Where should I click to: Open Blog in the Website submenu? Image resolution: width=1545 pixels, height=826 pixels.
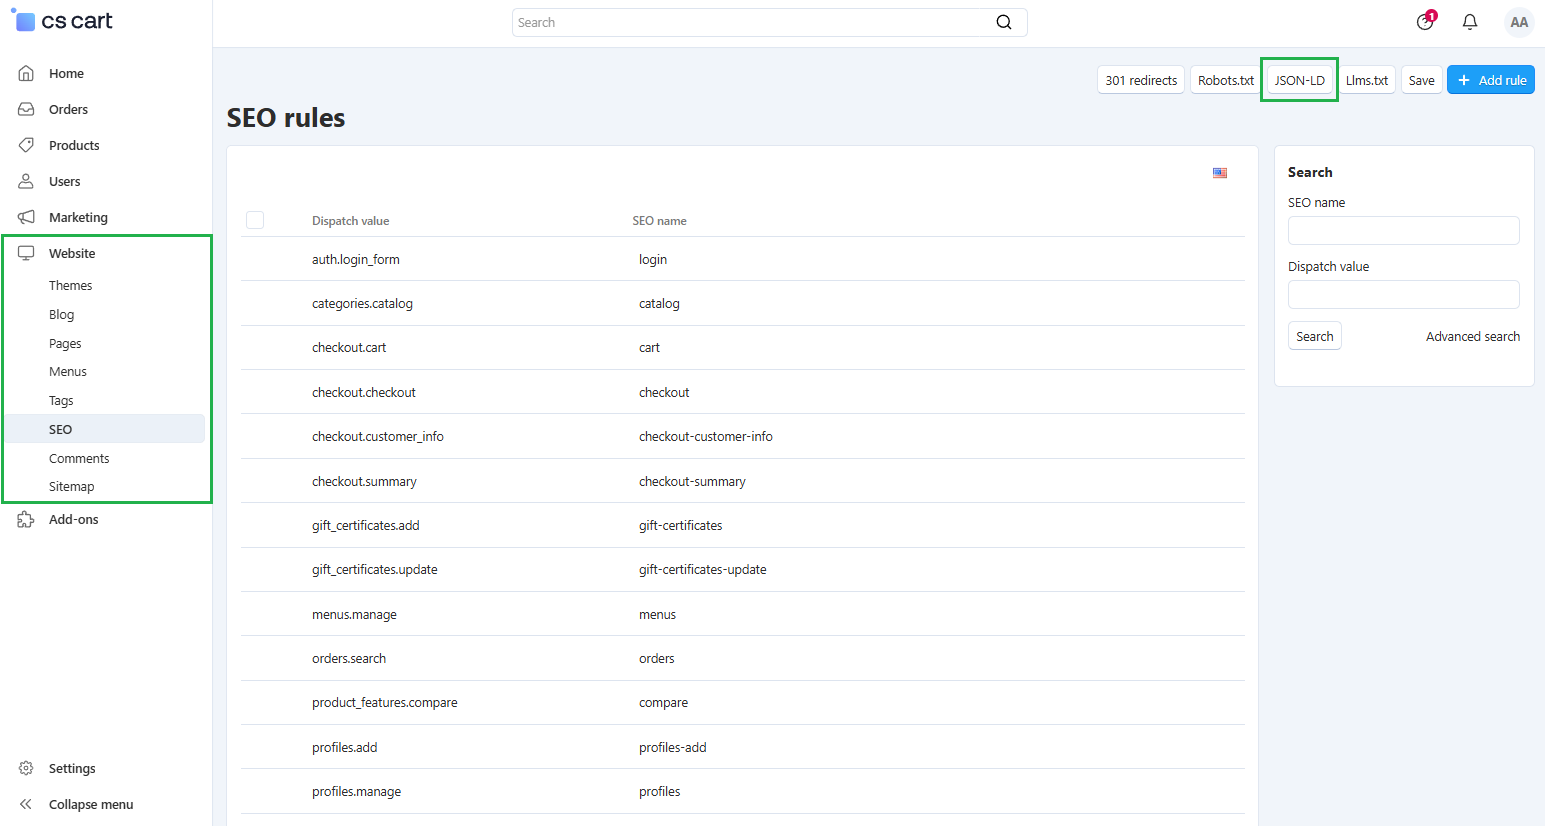click(x=61, y=314)
